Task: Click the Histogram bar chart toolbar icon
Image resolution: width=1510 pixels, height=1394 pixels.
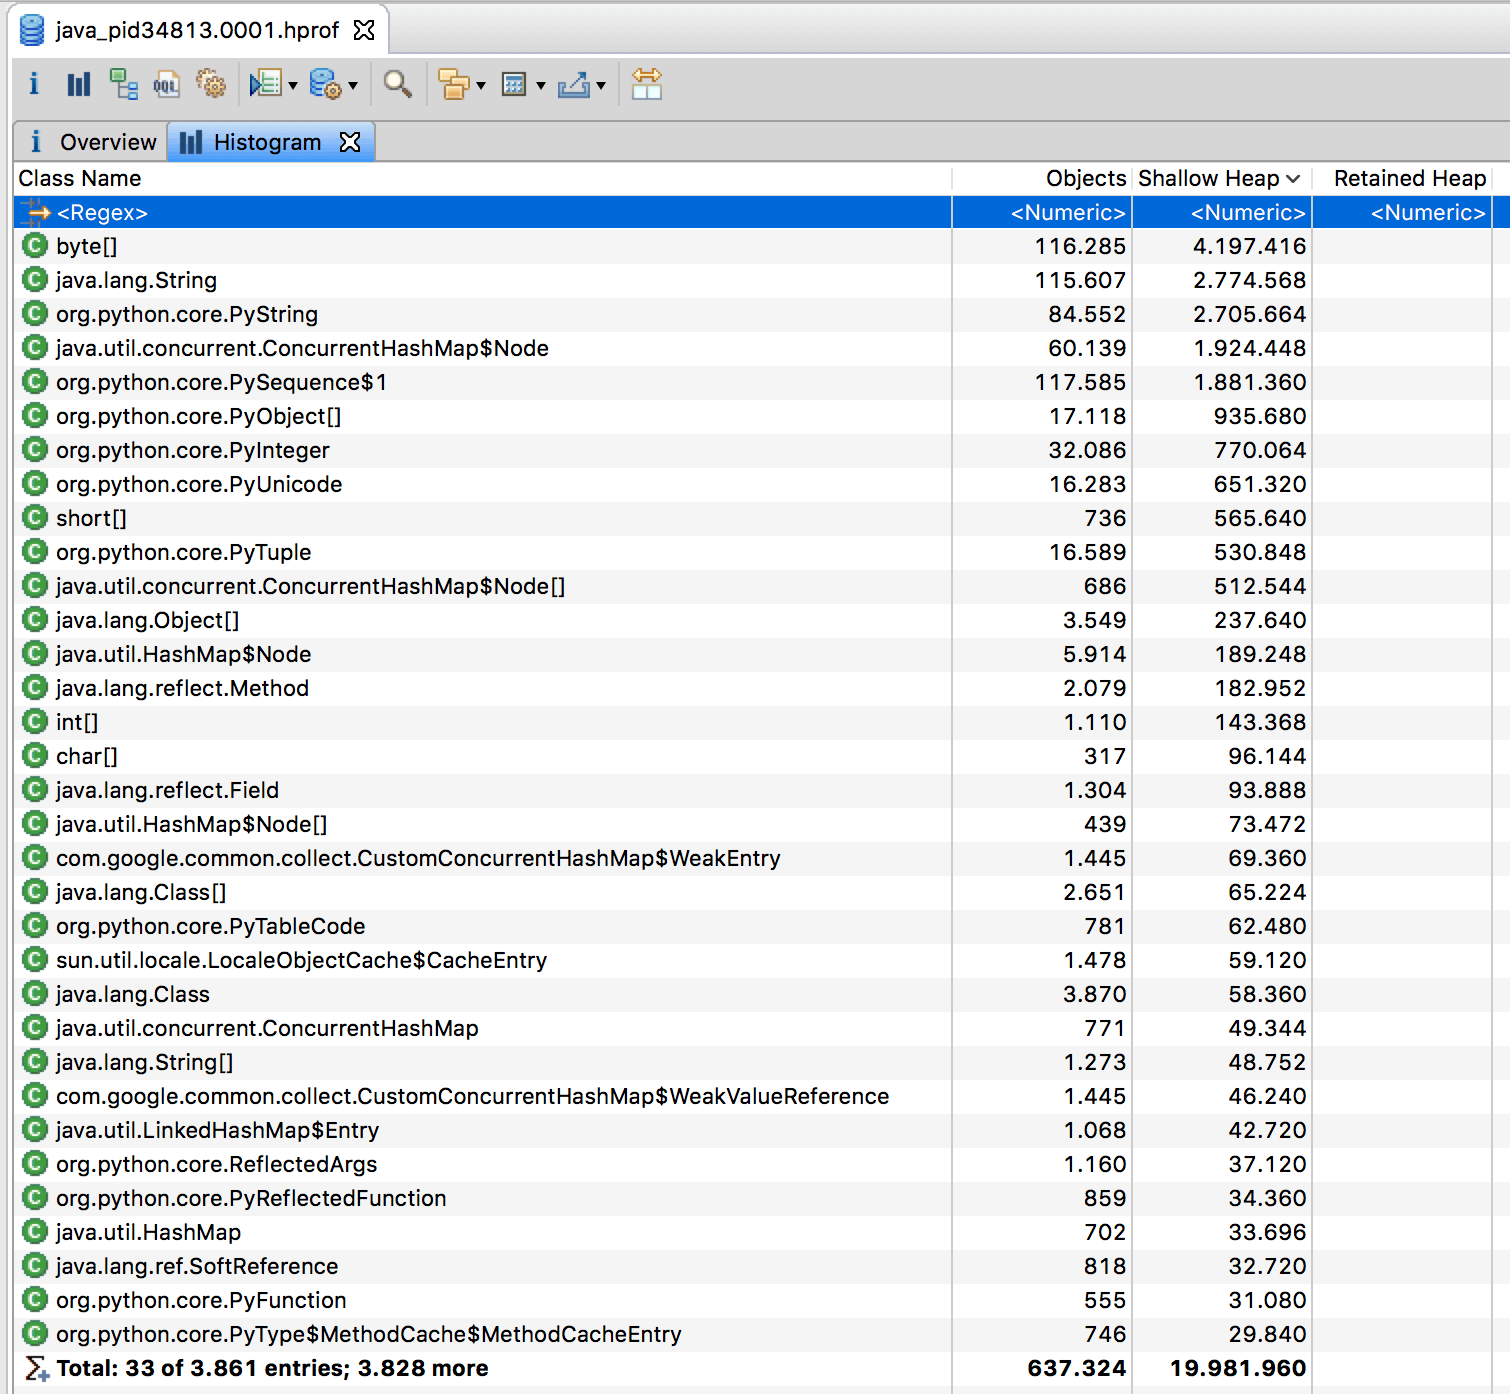Action: [78, 84]
